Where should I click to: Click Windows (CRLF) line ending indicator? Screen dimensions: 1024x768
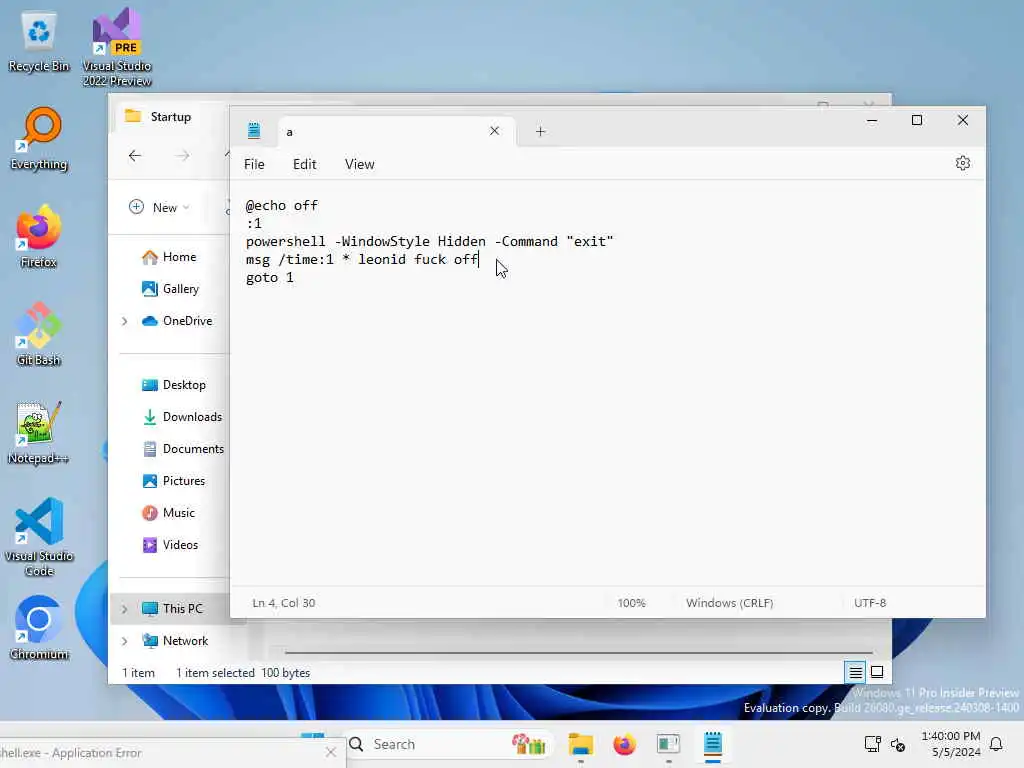729,603
